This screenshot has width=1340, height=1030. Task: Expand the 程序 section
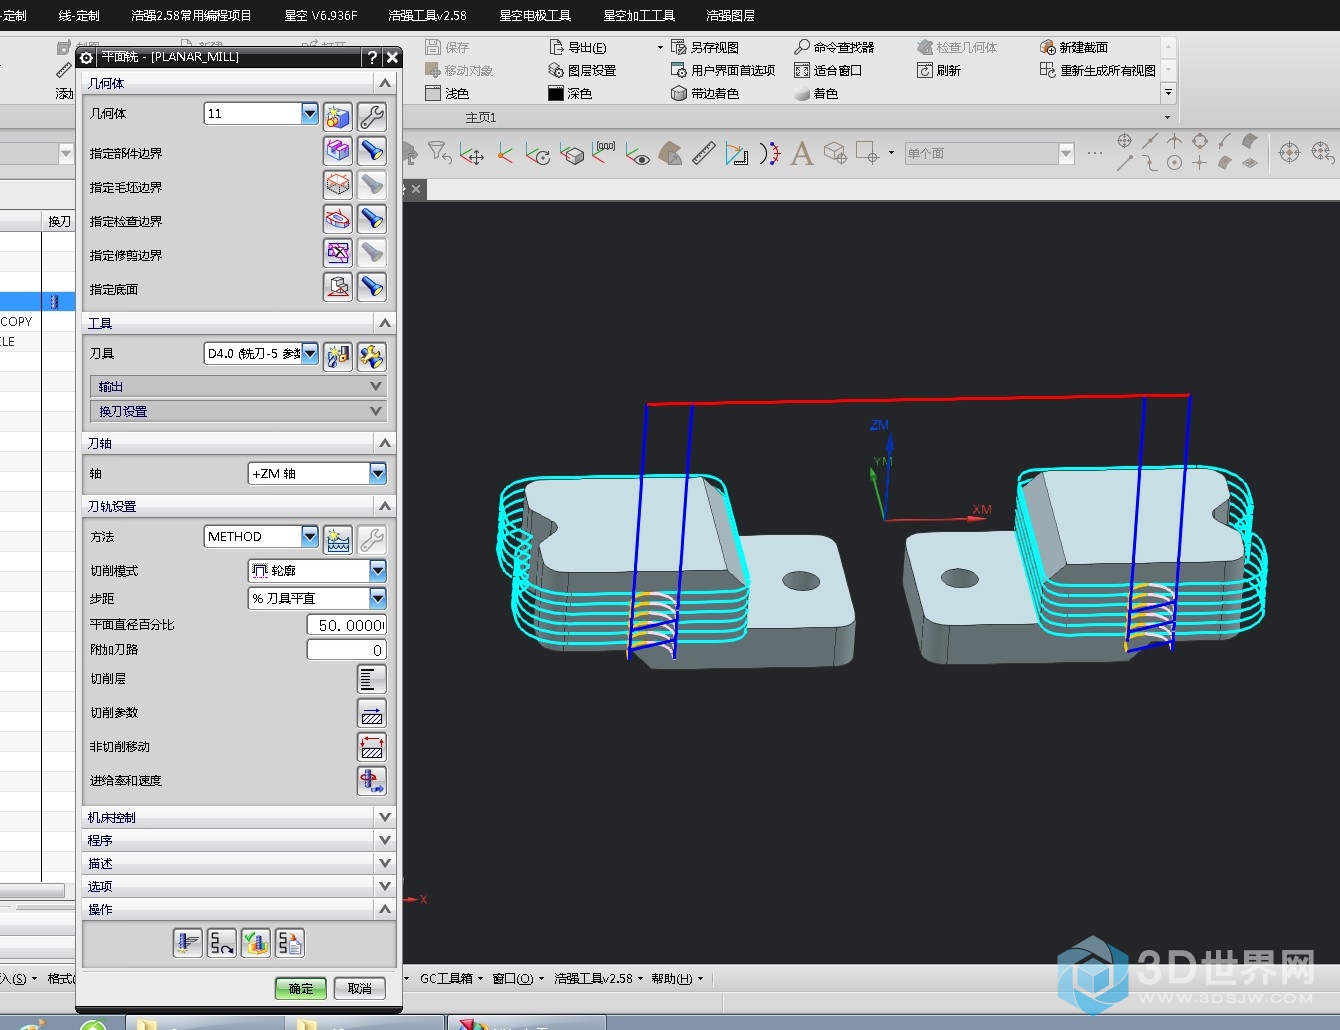(x=239, y=840)
